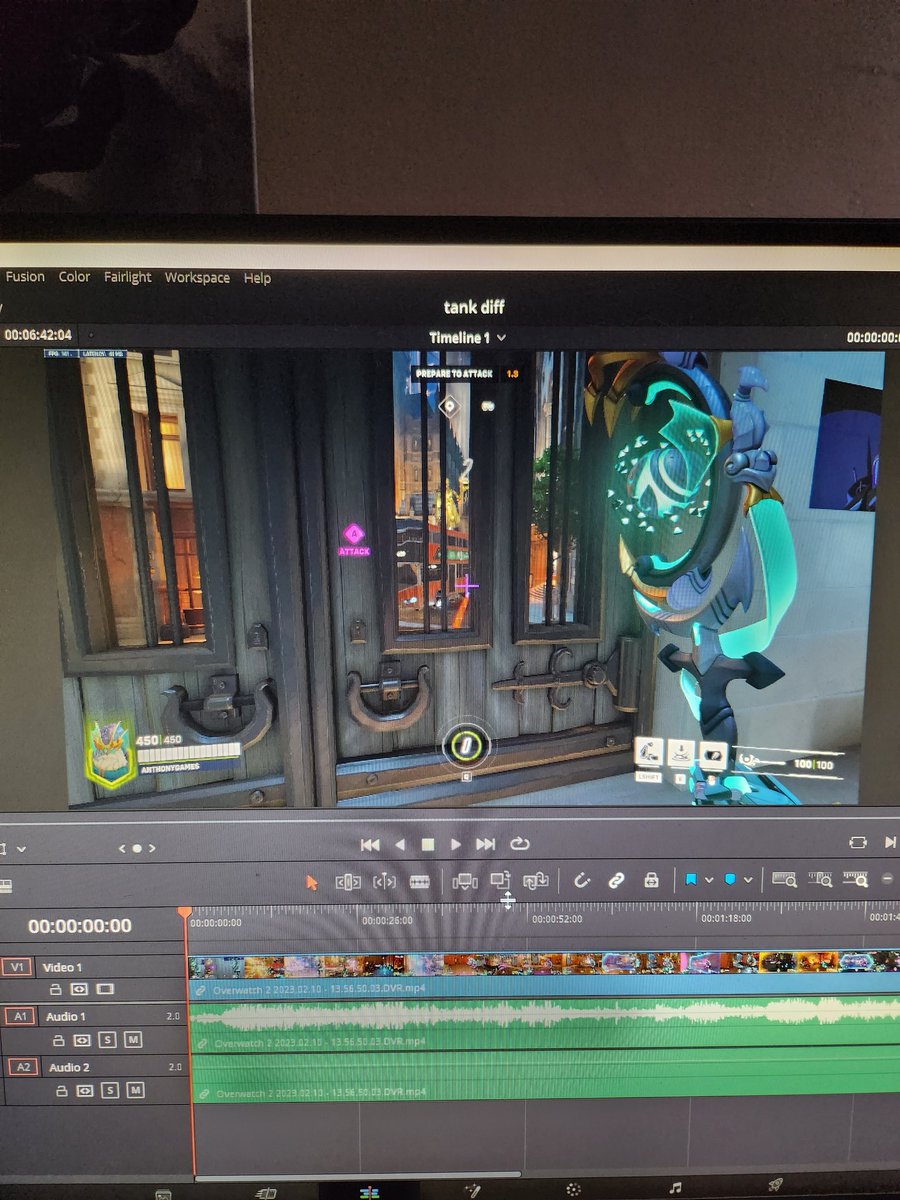Click the Custom Zoom icon
The image size is (900, 1200).
855,880
